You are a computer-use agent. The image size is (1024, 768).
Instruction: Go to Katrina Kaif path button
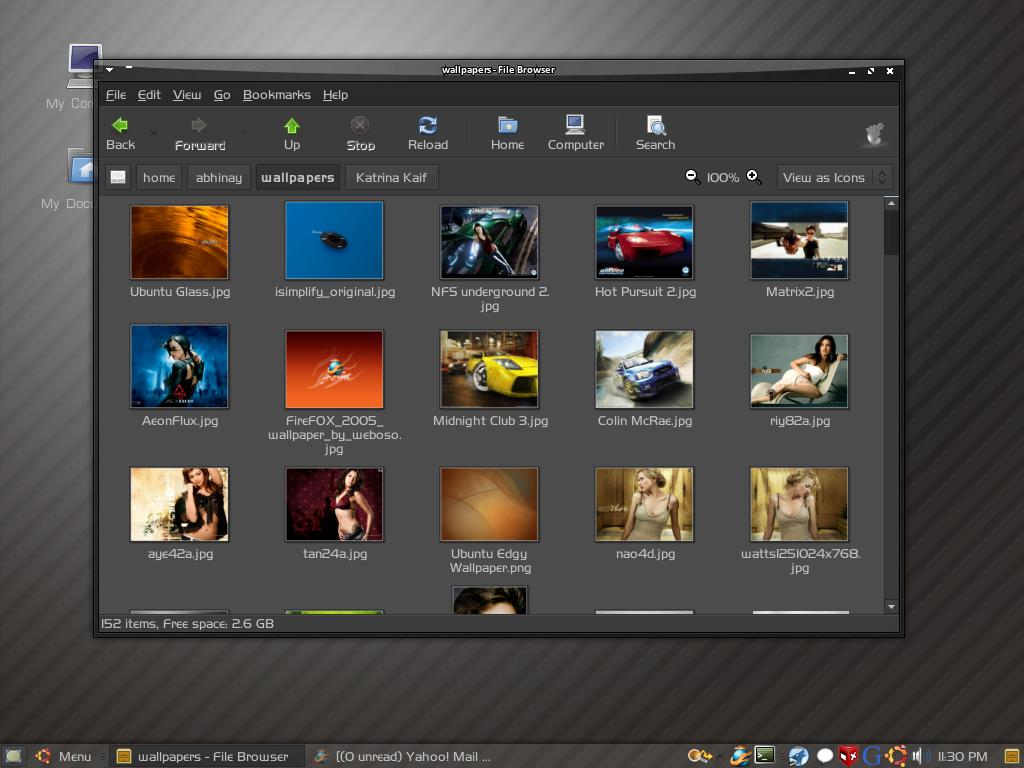click(391, 177)
